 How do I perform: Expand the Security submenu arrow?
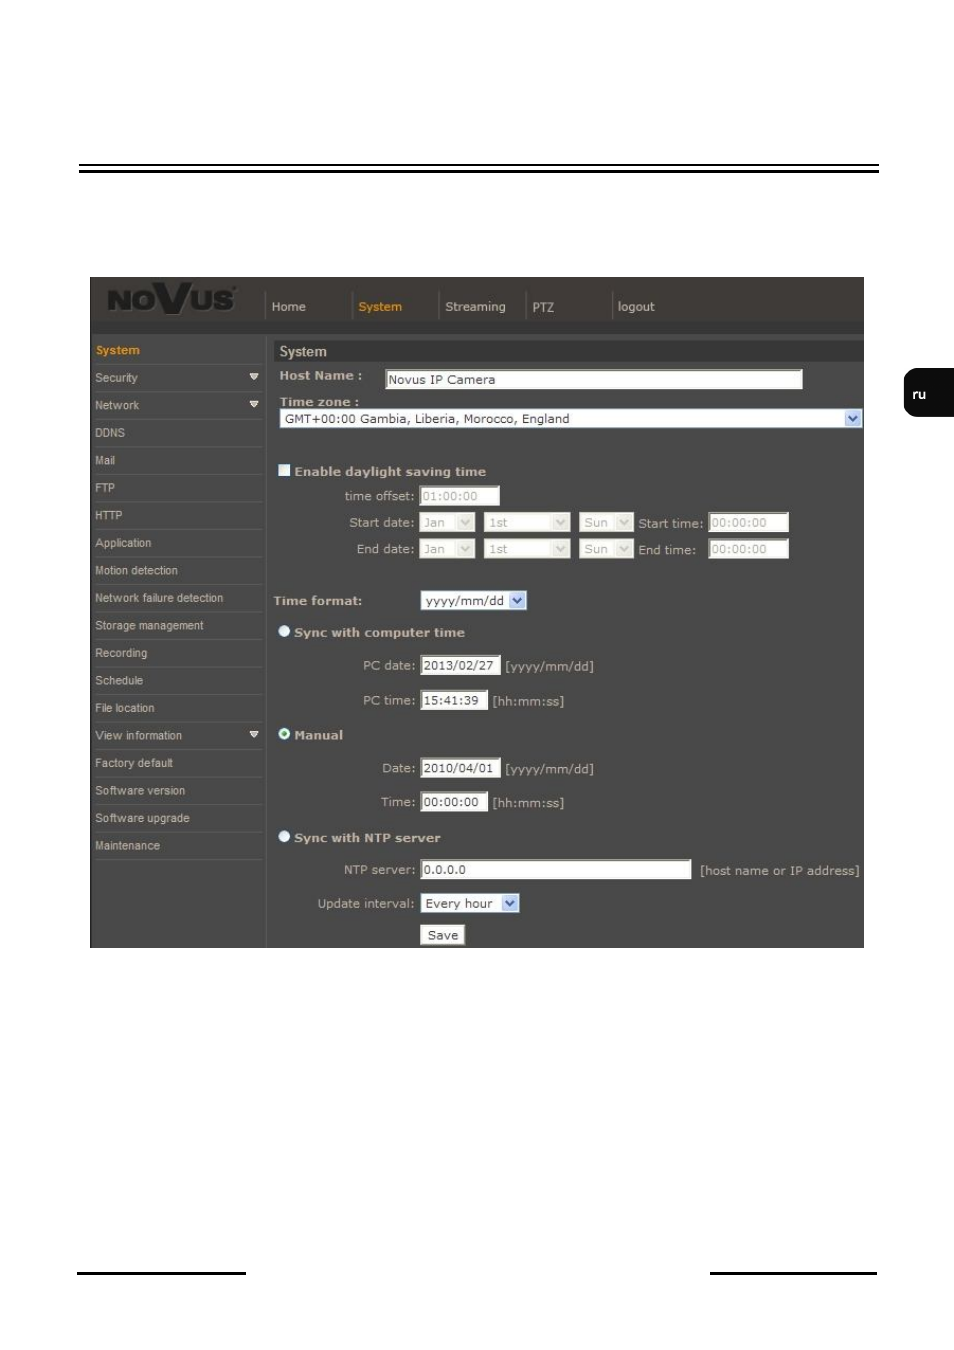pos(254,377)
